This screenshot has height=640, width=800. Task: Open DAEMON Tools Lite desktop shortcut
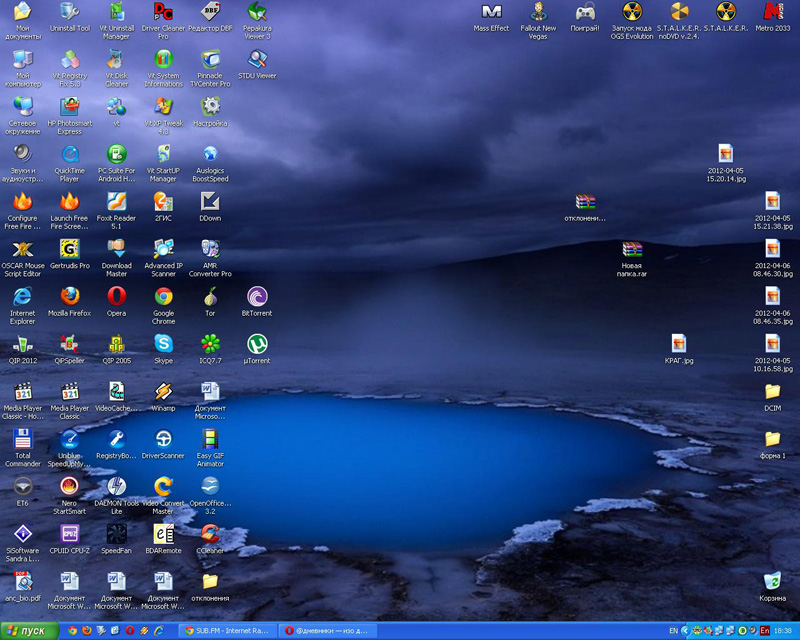(117, 495)
